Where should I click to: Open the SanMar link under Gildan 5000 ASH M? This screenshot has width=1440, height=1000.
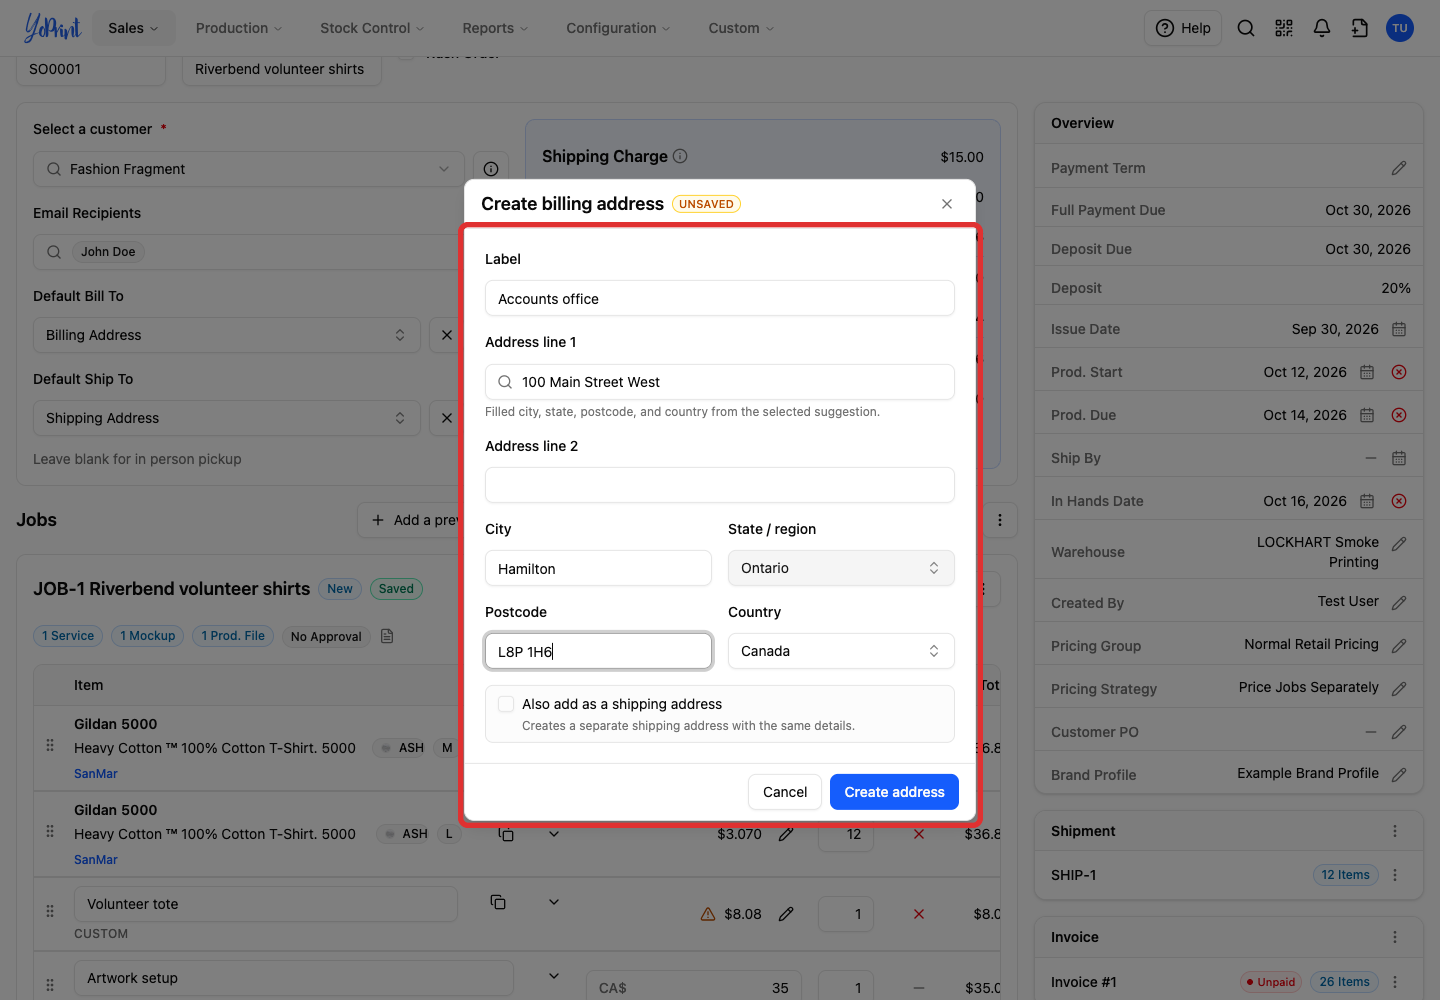[96, 774]
